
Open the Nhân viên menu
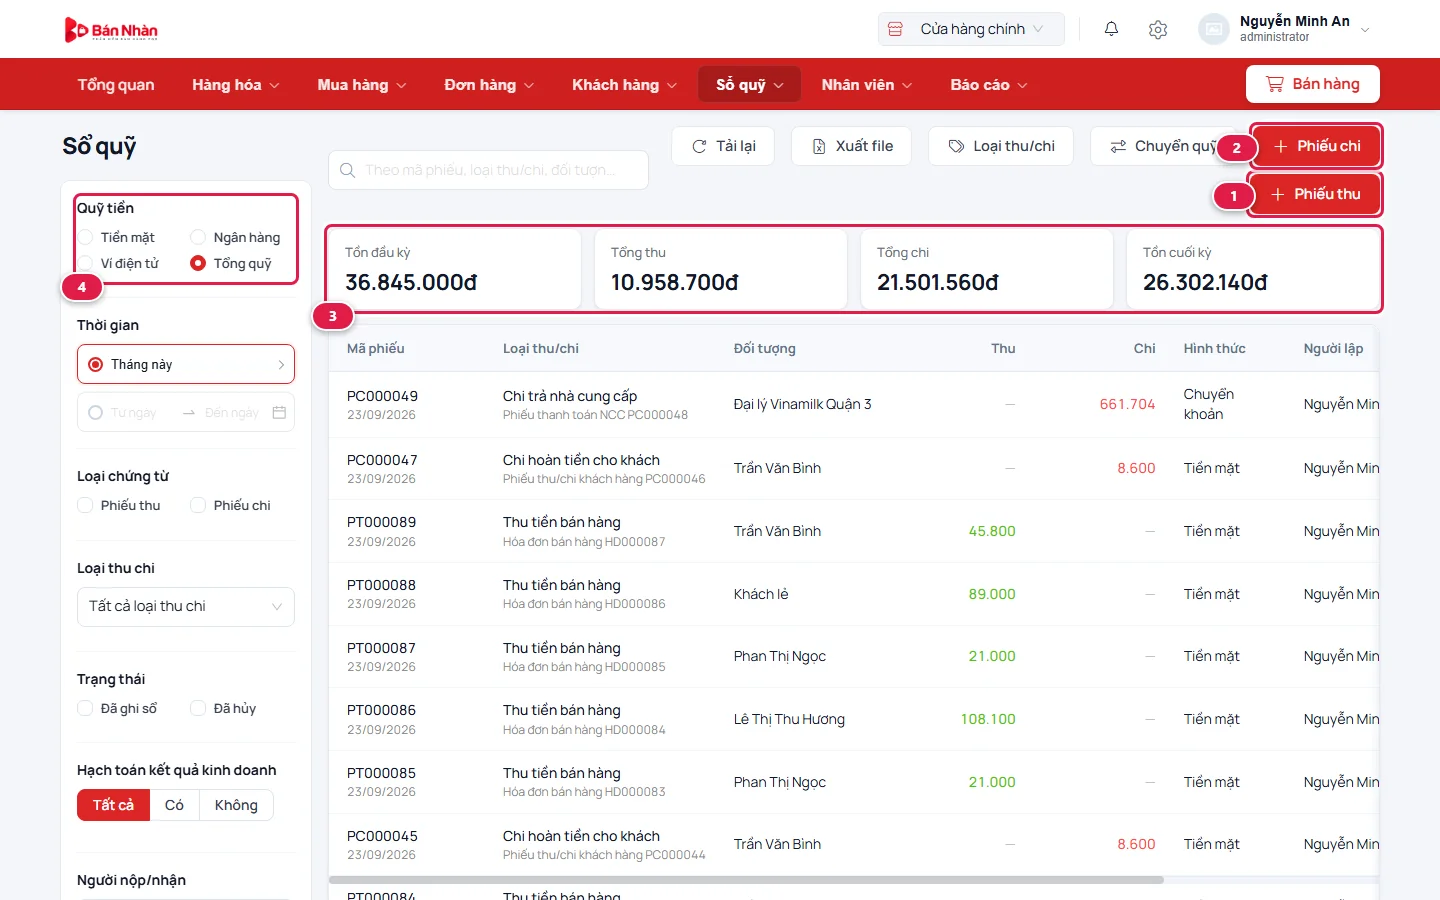[867, 85]
